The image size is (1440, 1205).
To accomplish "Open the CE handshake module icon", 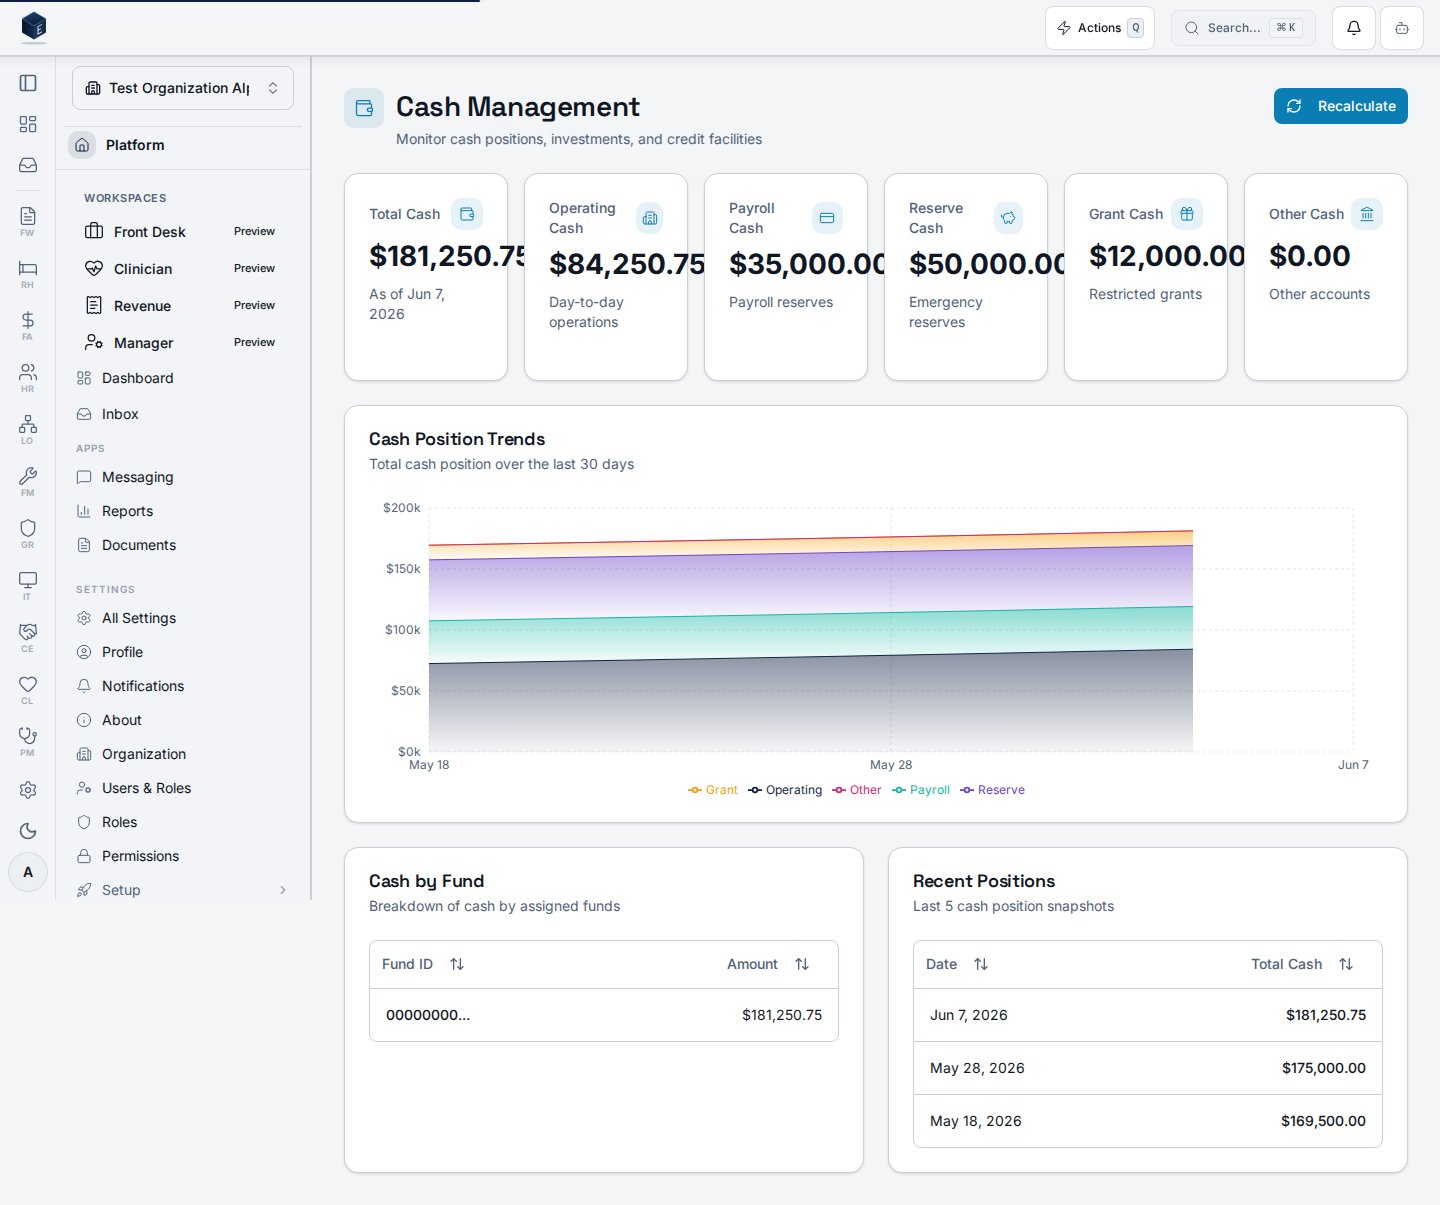I will coord(28,637).
